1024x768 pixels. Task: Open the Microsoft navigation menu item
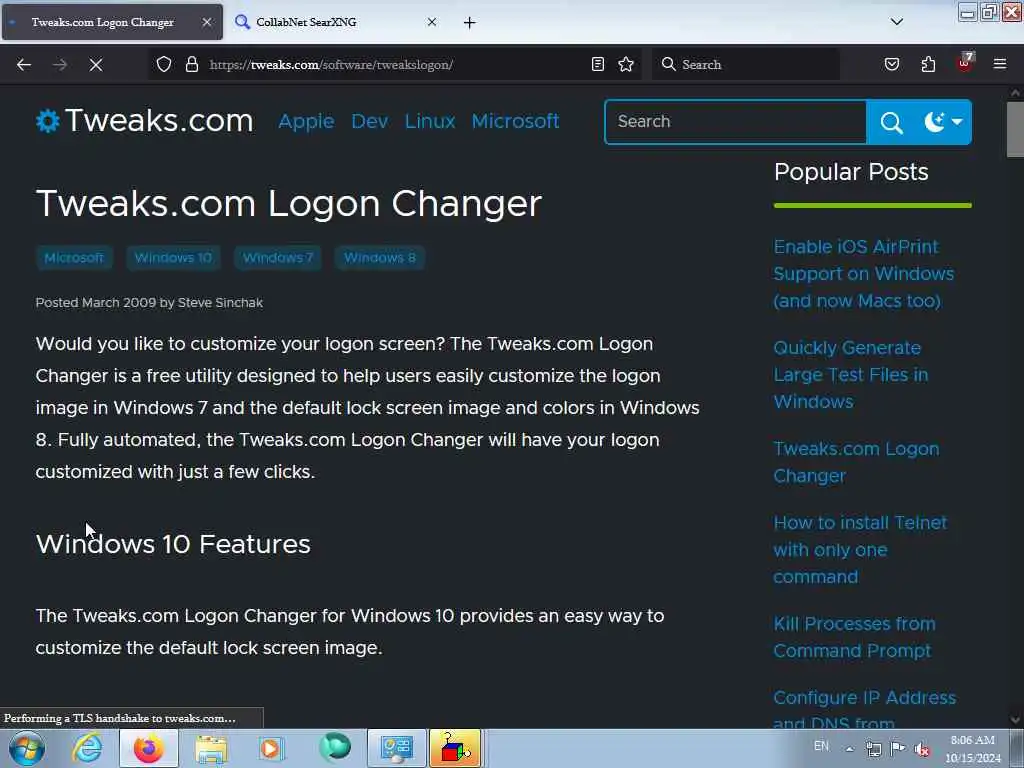coord(515,121)
